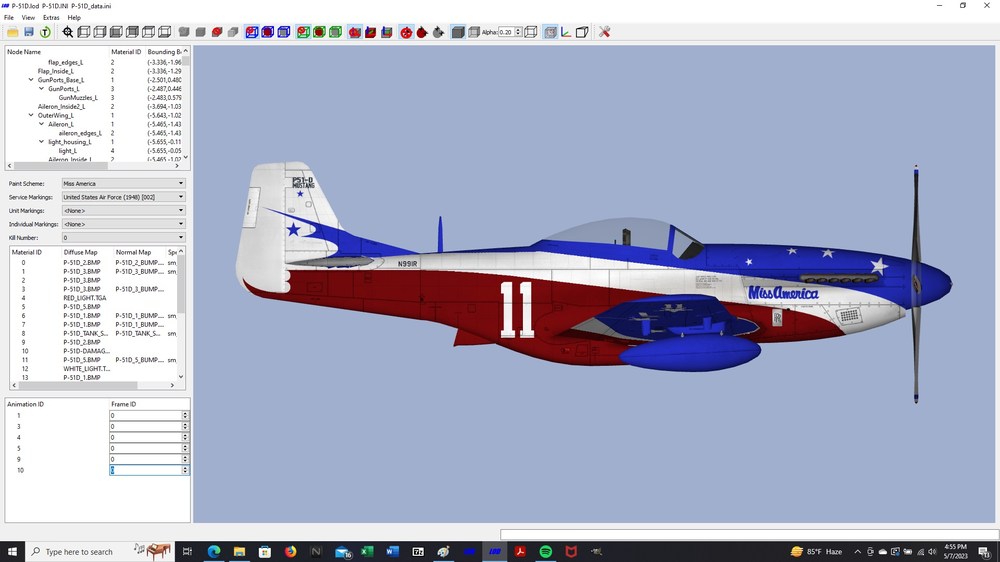This screenshot has height=562, width=1000.
Task: Open the Kill Number dropdown
Action: coord(123,237)
